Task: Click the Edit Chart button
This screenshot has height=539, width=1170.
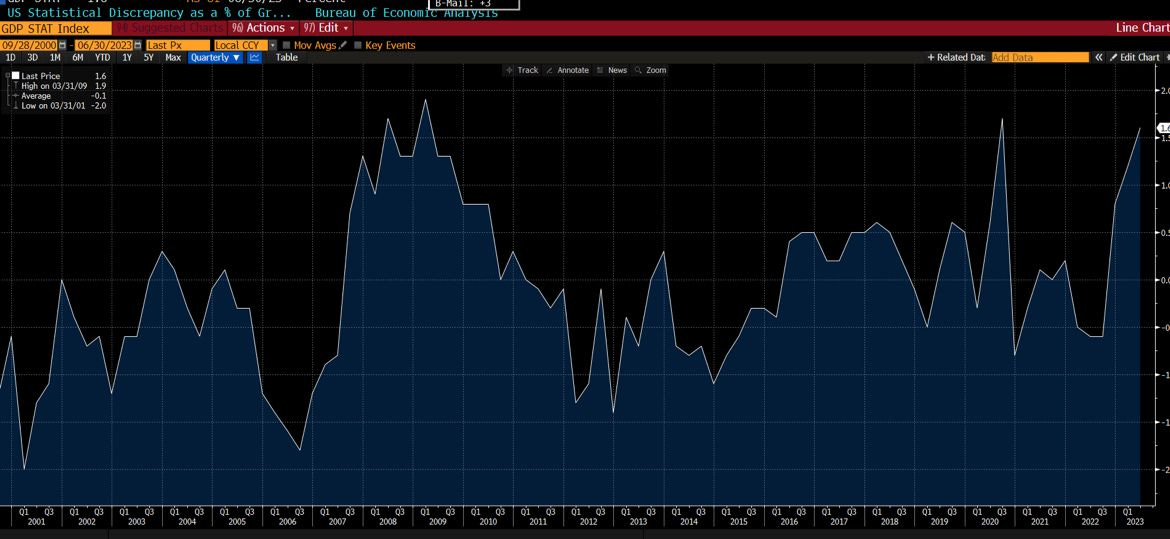Action: [1134, 57]
